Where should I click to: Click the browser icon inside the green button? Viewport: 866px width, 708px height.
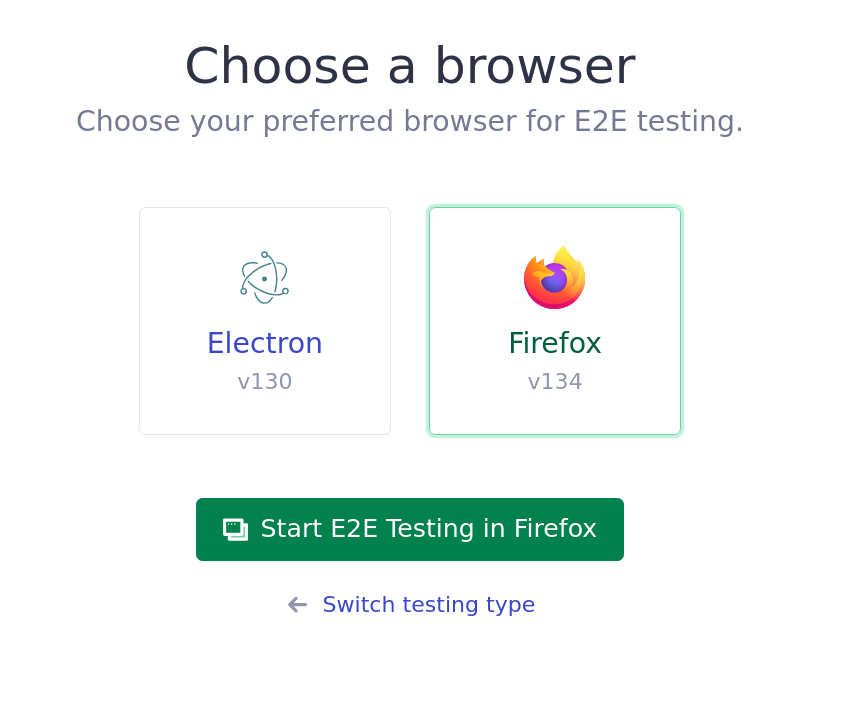tap(236, 529)
